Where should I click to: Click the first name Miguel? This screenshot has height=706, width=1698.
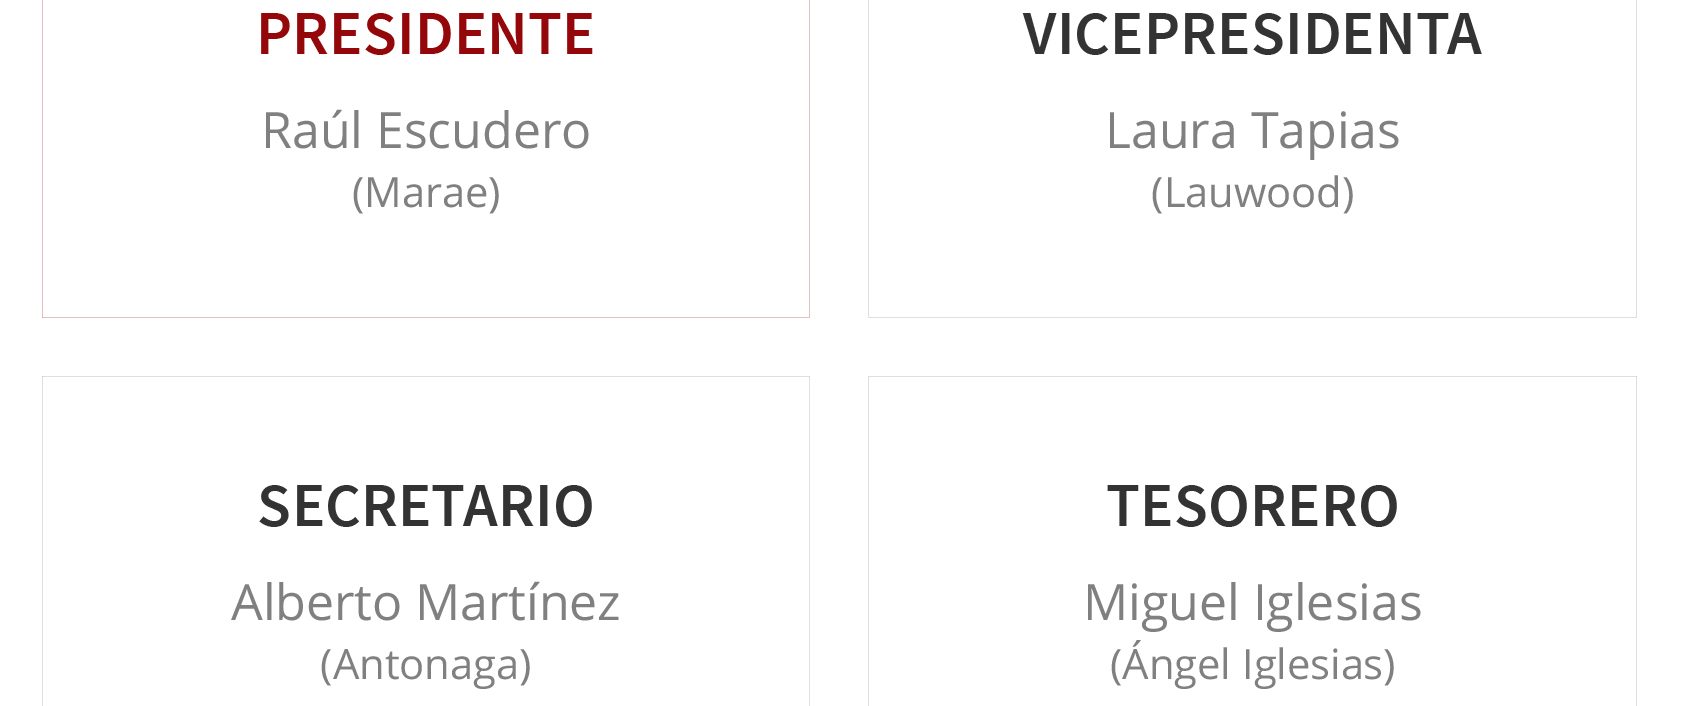coord(1161,604)
